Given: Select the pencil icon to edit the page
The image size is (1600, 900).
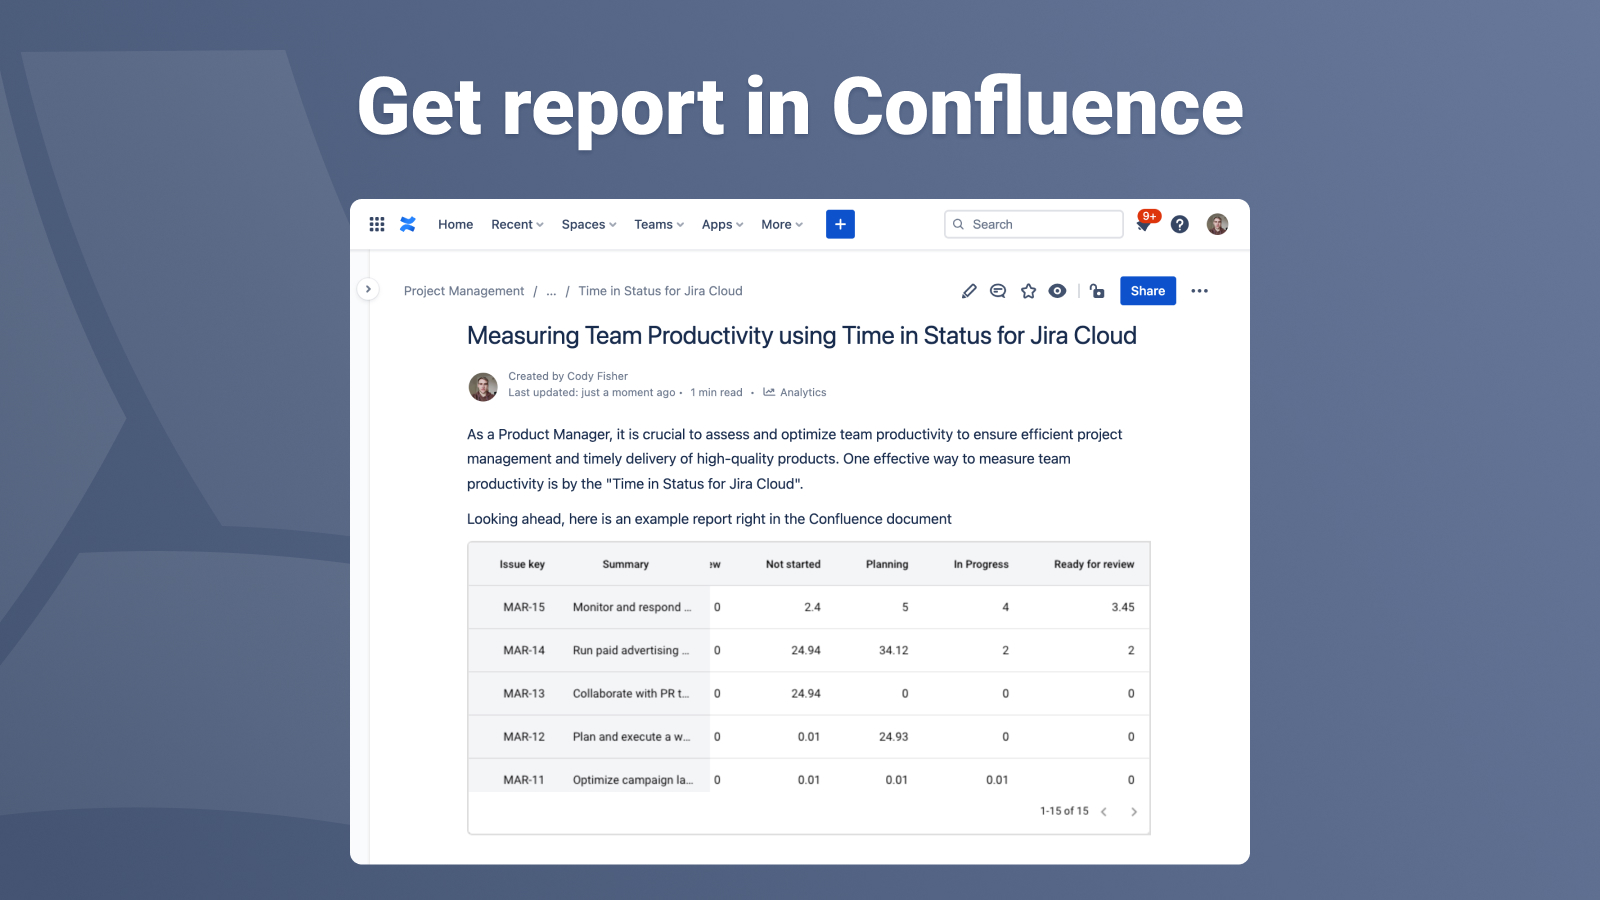Looking at the screenshot, I should [968, 291].
